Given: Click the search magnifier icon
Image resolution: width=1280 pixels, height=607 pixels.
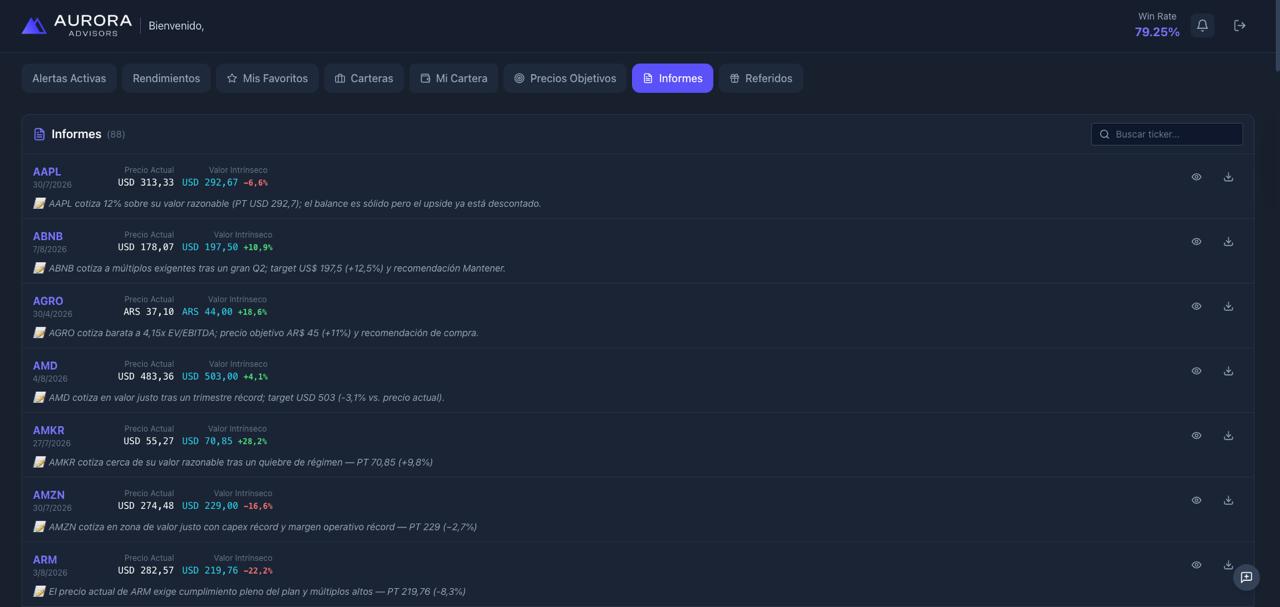Looking at the screenshot, I should pos(1105,134).
